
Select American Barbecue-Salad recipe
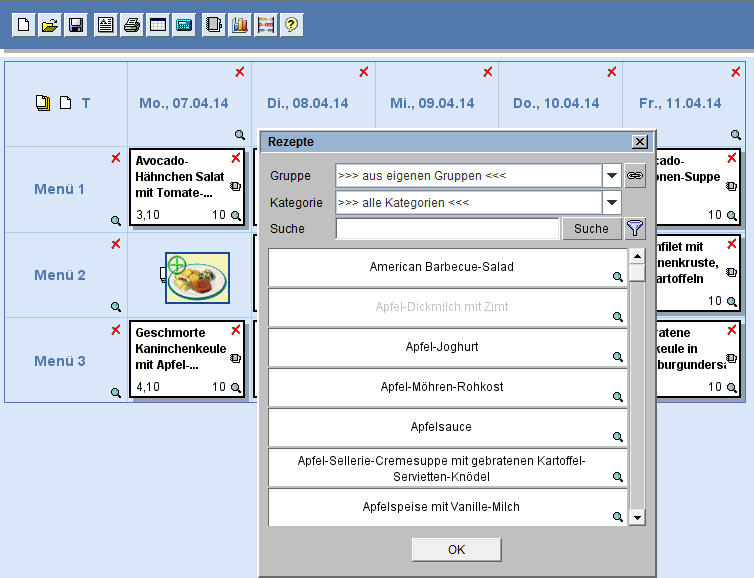441,268
